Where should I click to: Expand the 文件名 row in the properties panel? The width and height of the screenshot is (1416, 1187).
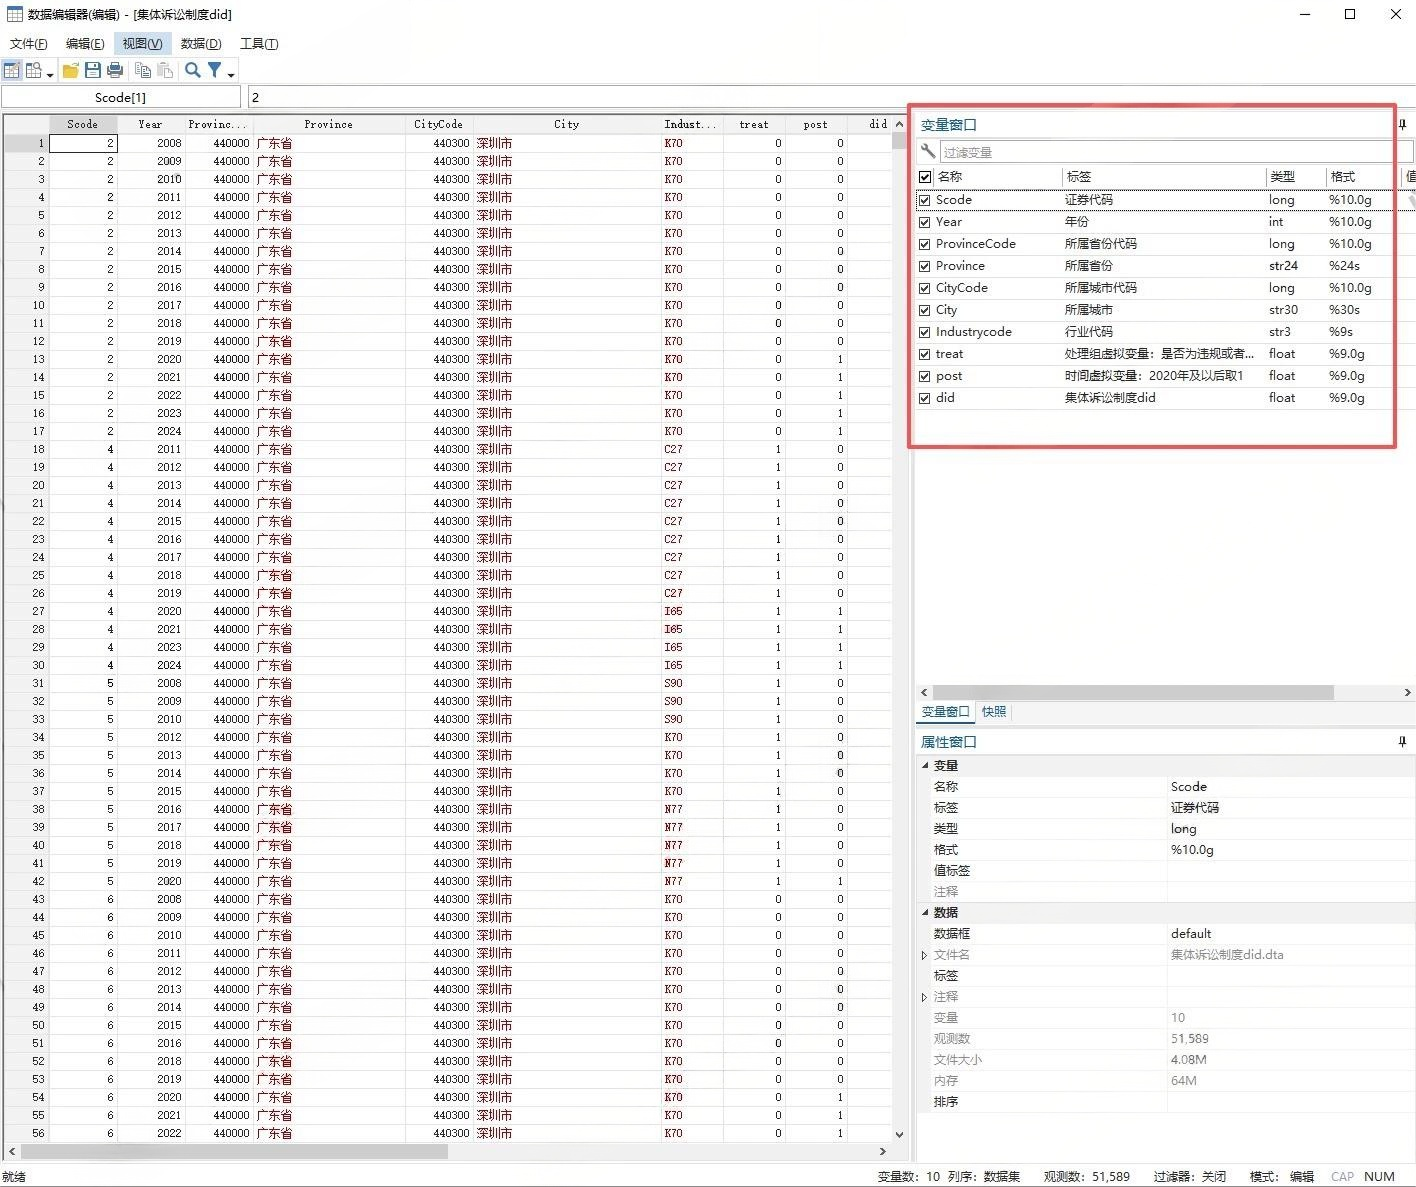click(924, 955)
